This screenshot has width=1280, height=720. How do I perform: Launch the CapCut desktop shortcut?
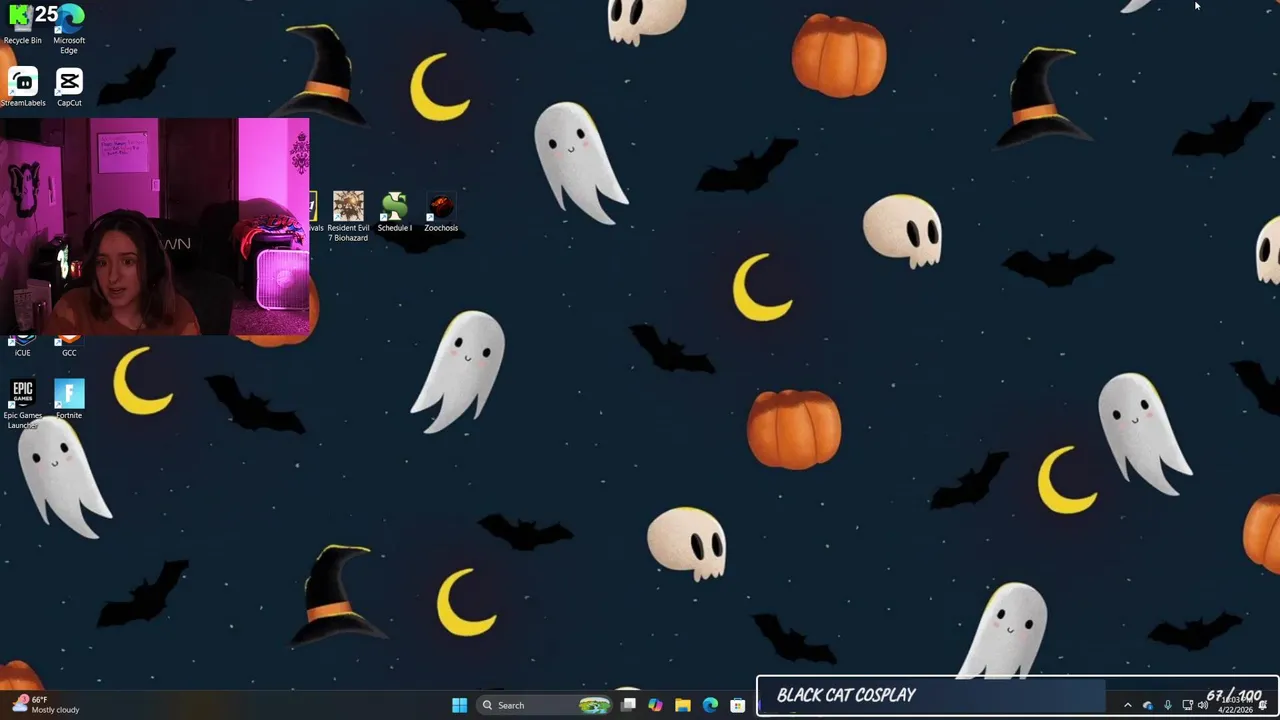pos(69,88)
